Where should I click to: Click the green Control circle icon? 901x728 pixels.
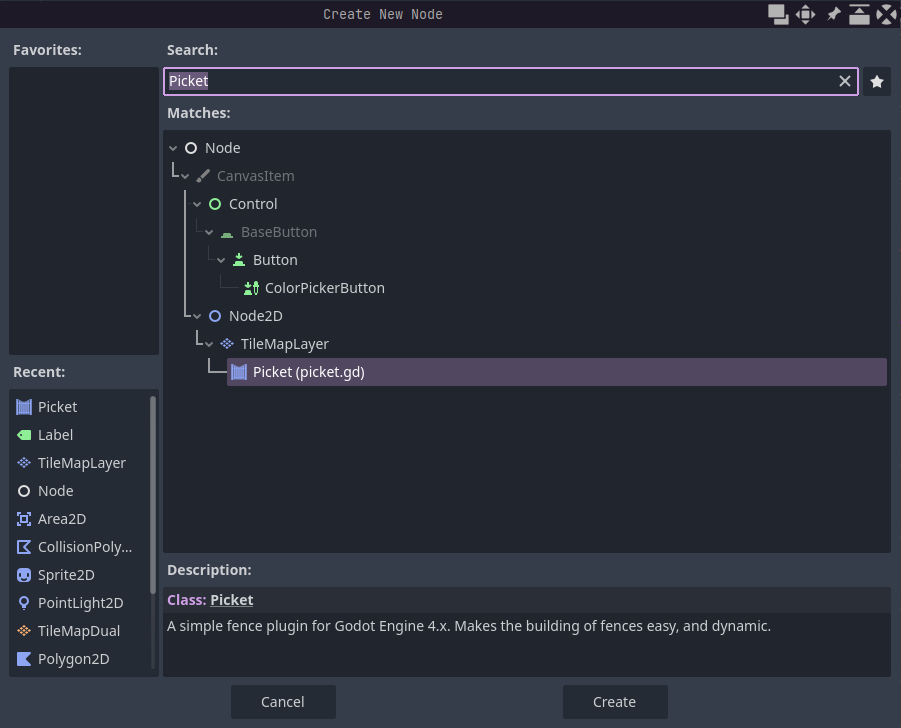point(215,204)
